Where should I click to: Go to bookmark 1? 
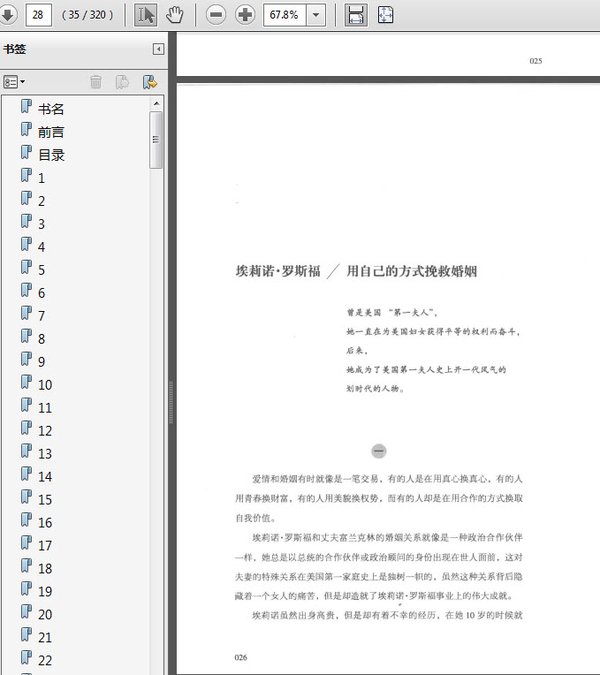(41, 178)
